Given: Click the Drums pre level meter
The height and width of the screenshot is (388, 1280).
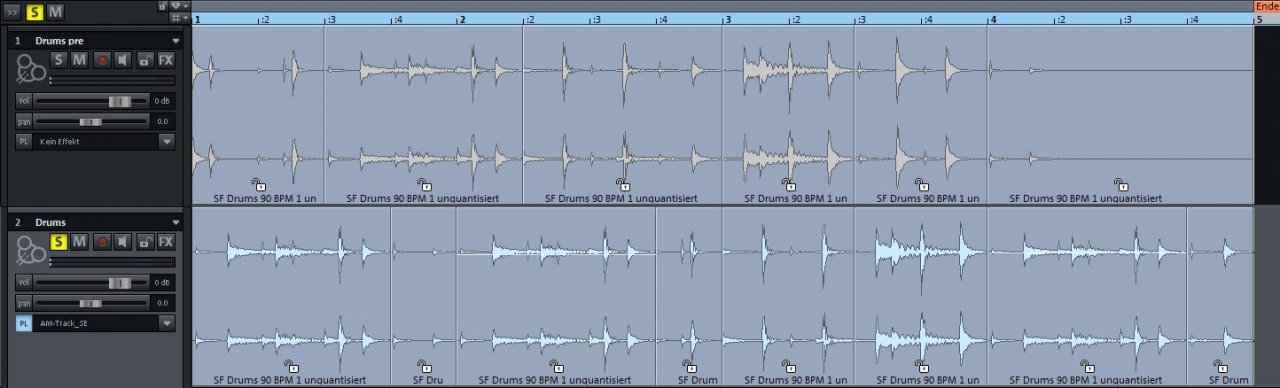Looking at the screenshot, I should coord(112,80).
